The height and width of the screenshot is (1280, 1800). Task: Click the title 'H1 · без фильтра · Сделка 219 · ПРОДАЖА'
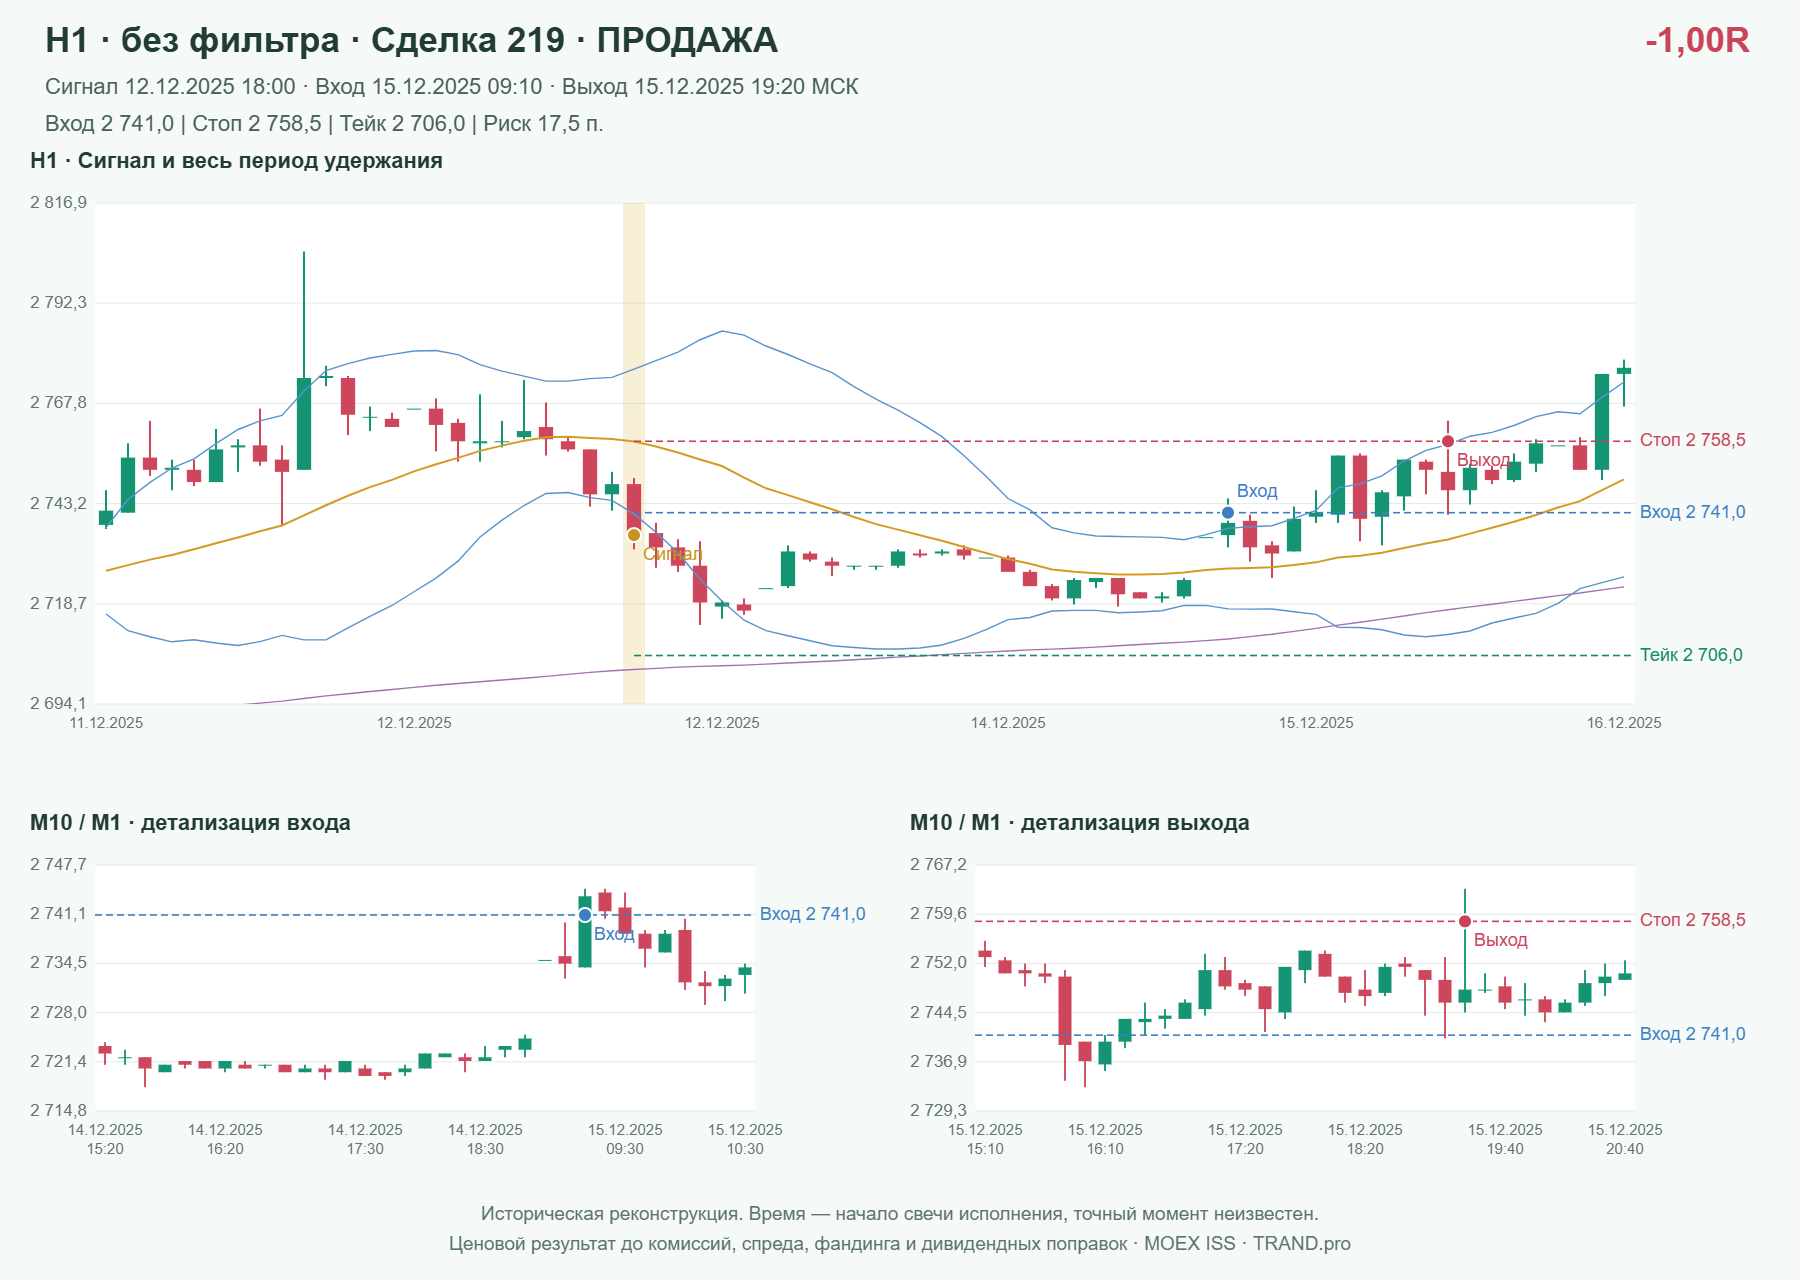coord(411,40)
